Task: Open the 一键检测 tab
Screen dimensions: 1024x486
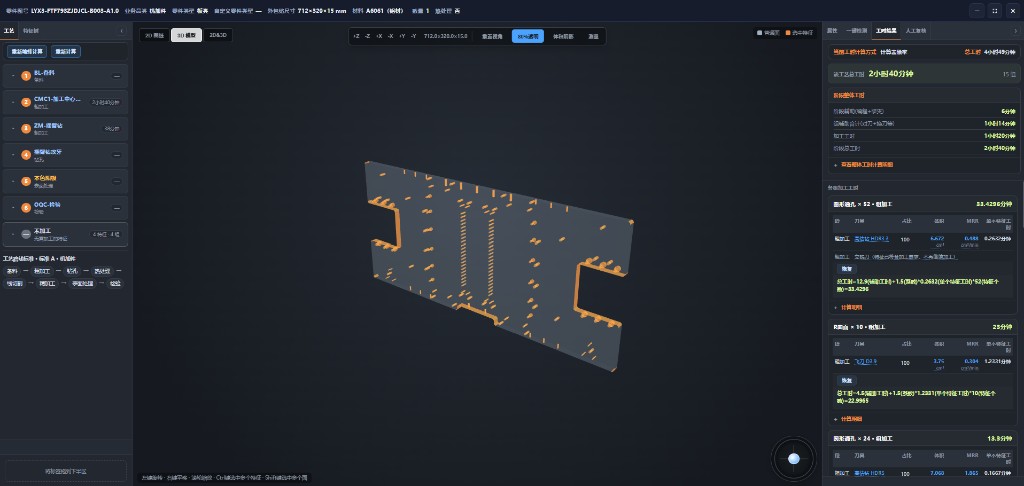Action: [856, 31]
